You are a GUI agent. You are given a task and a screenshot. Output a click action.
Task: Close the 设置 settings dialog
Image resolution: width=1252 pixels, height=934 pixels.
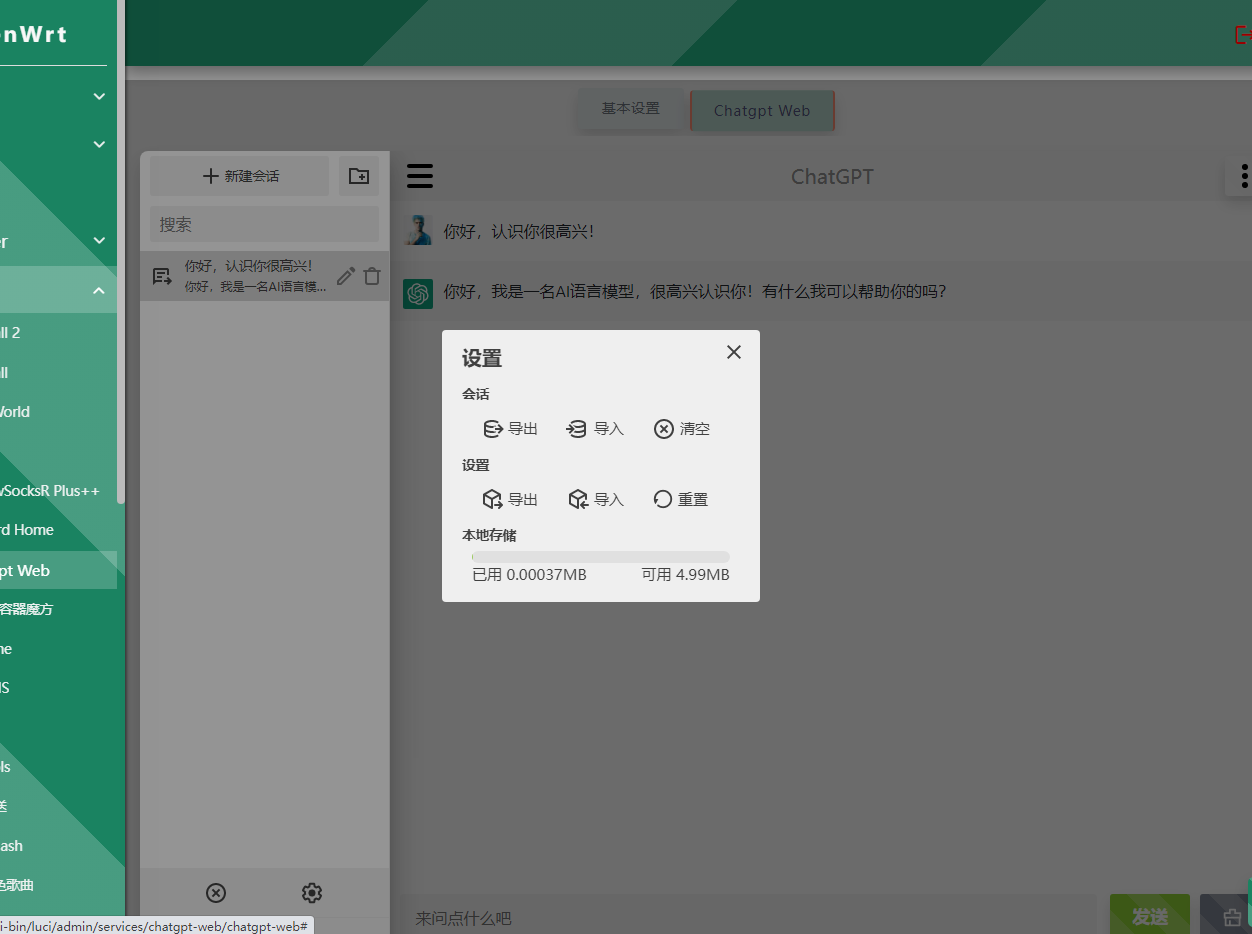[x=734, y=352]
